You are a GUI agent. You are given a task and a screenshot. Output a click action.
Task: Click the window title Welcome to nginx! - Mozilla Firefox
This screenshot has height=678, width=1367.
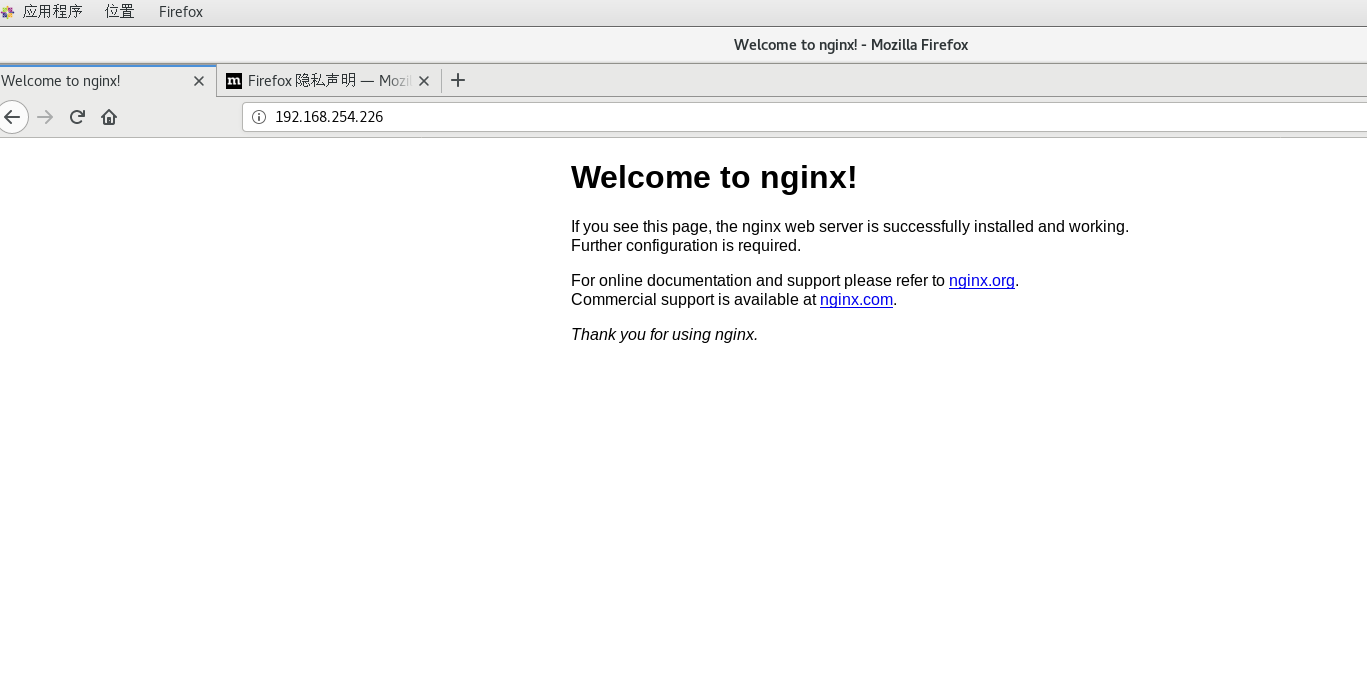point(851,45)
